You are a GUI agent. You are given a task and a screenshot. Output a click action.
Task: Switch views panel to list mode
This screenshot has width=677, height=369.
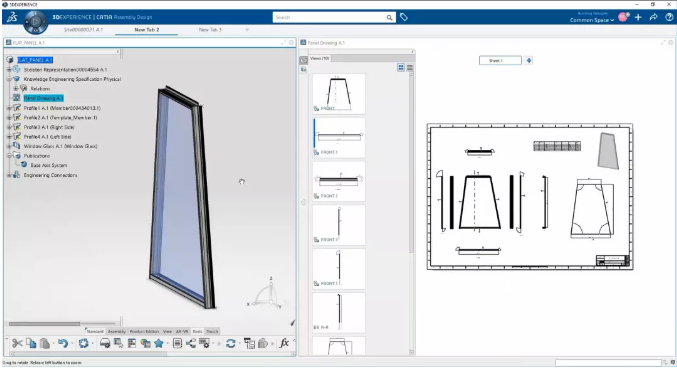coord(410,67)
